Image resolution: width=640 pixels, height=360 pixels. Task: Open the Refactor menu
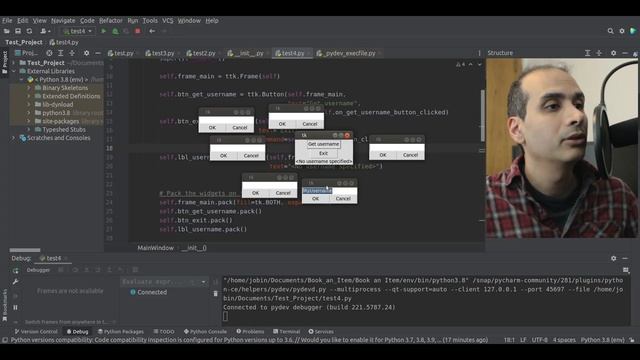coord(111,20)
